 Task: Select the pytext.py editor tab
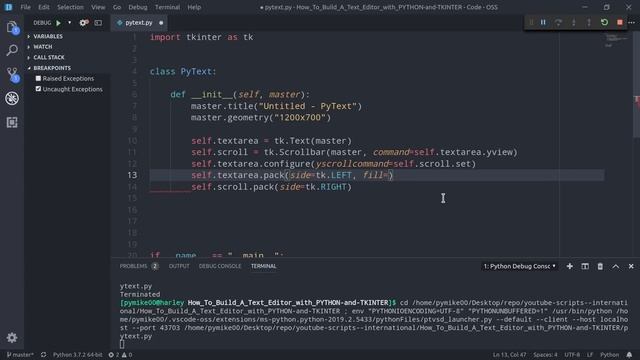pyautogui.click(x=139, y=23)
